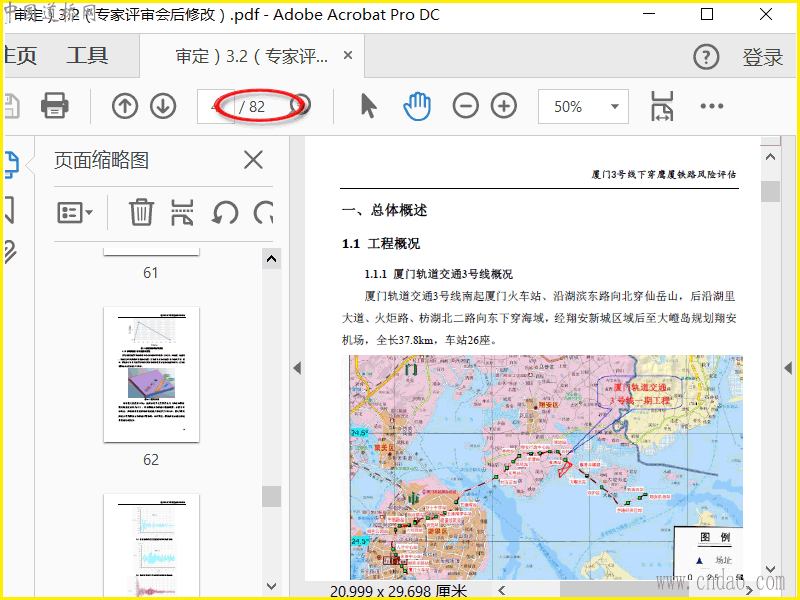Screen dimensions: 800x600
Task: Go to previous page with up arrow
Action: 124,105
